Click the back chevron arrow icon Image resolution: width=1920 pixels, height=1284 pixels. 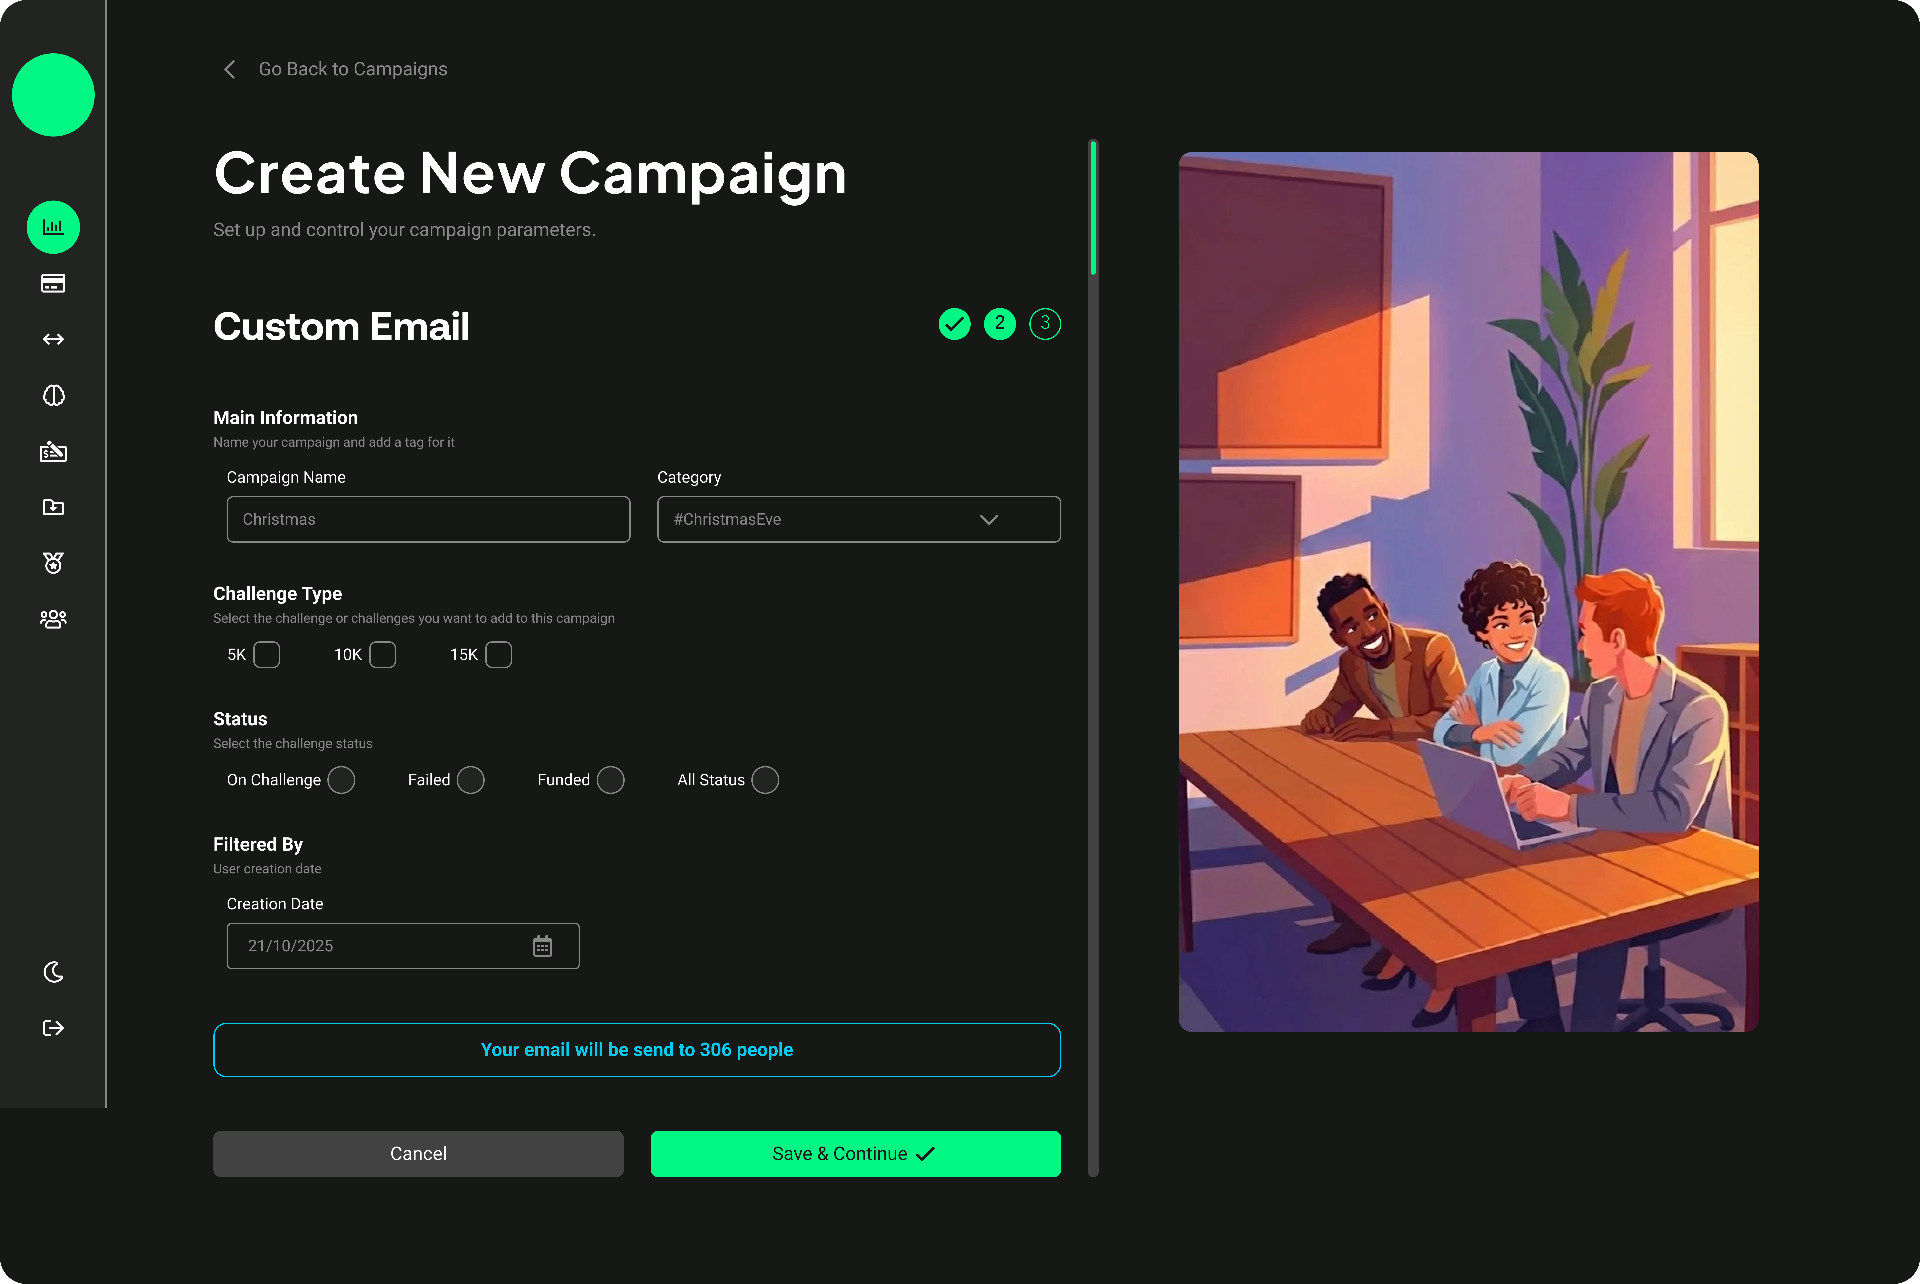pyautogui.click(x=230, y=69)
